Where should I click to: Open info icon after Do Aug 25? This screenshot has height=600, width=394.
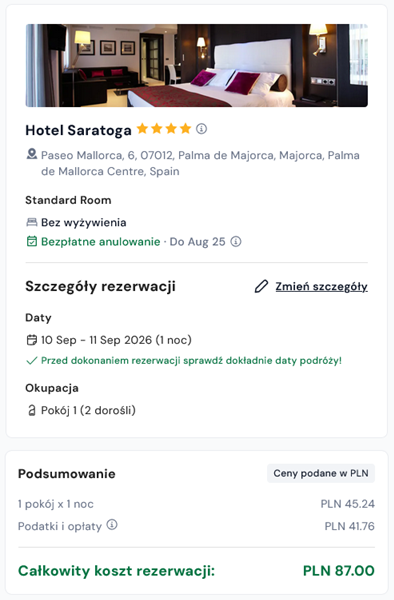tap(236, 241)
